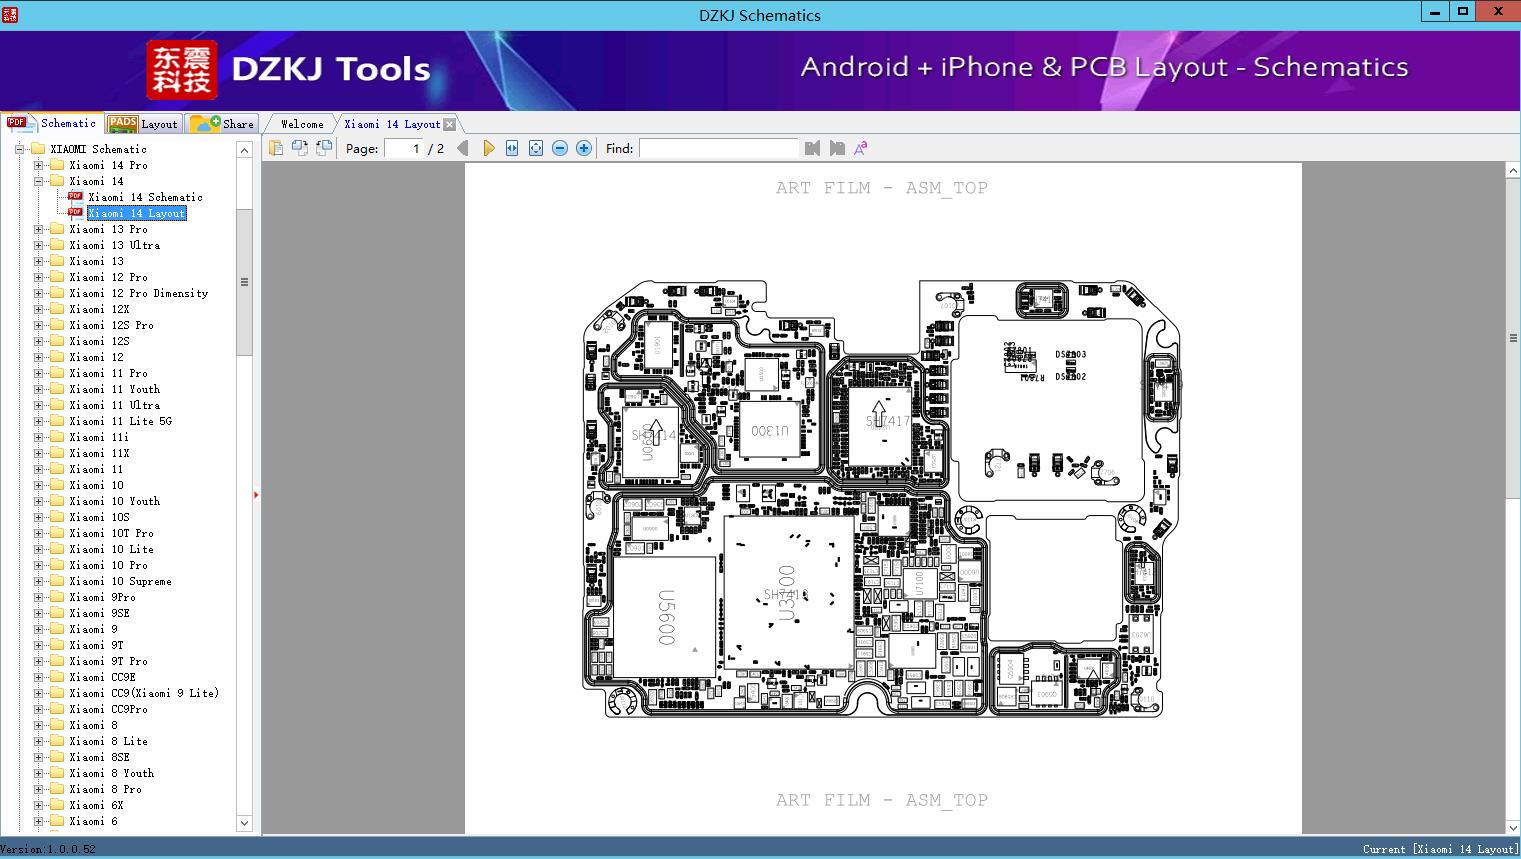The height and width of the screenshot is (859, 1521).
Task: Switch to the Schematic tab
Action: [52, 123]
